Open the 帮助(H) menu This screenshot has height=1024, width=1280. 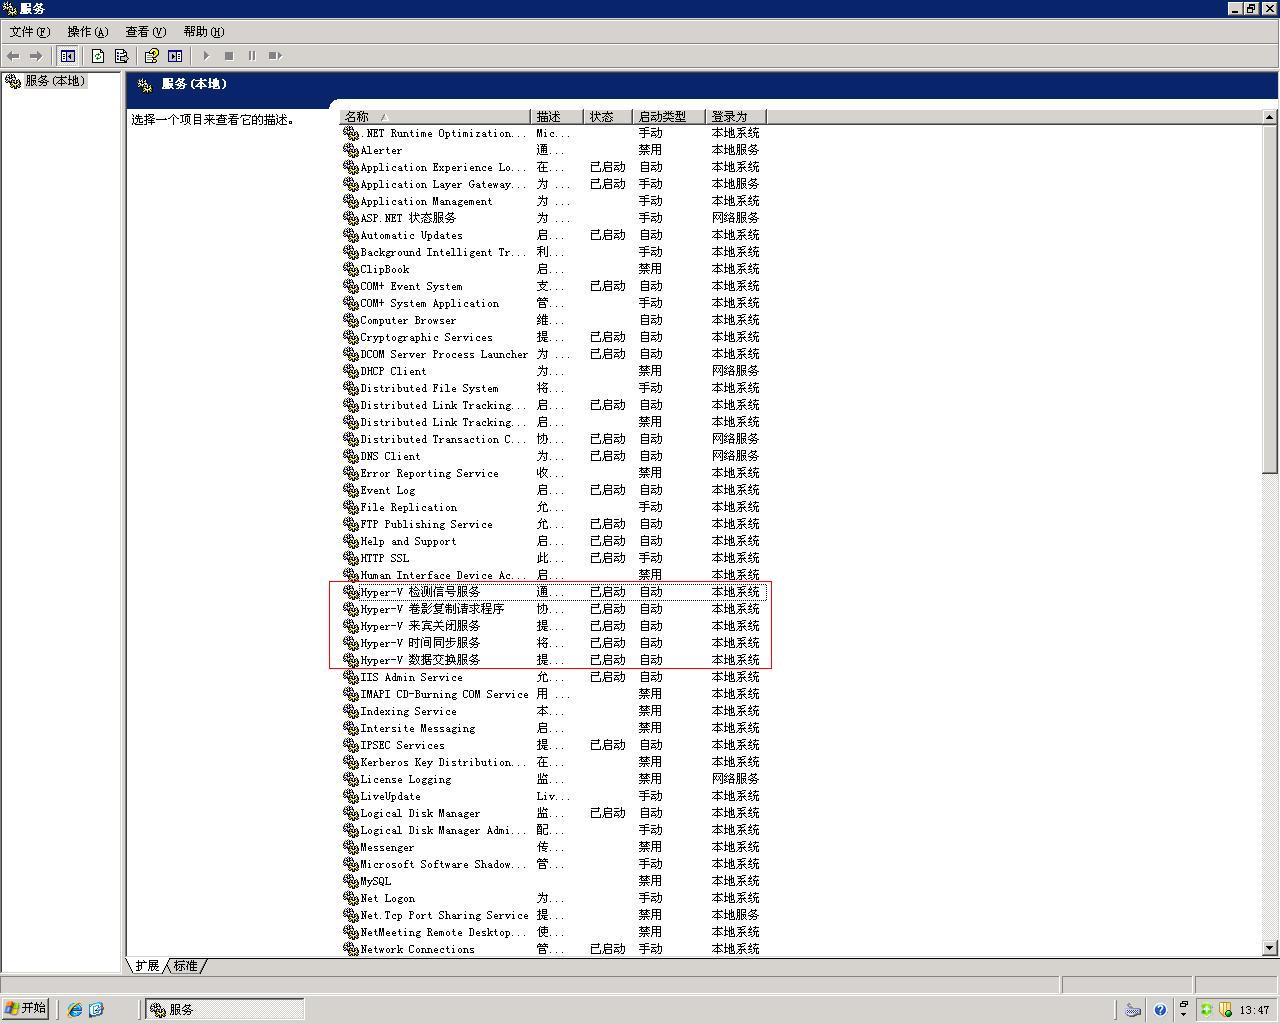[203, 32]
